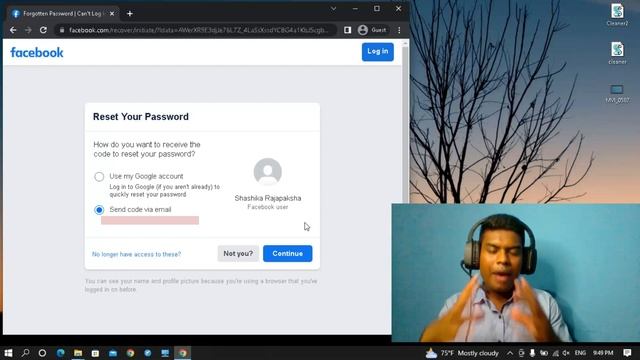Open Microsoft Store from taskbar

[95, 353]
